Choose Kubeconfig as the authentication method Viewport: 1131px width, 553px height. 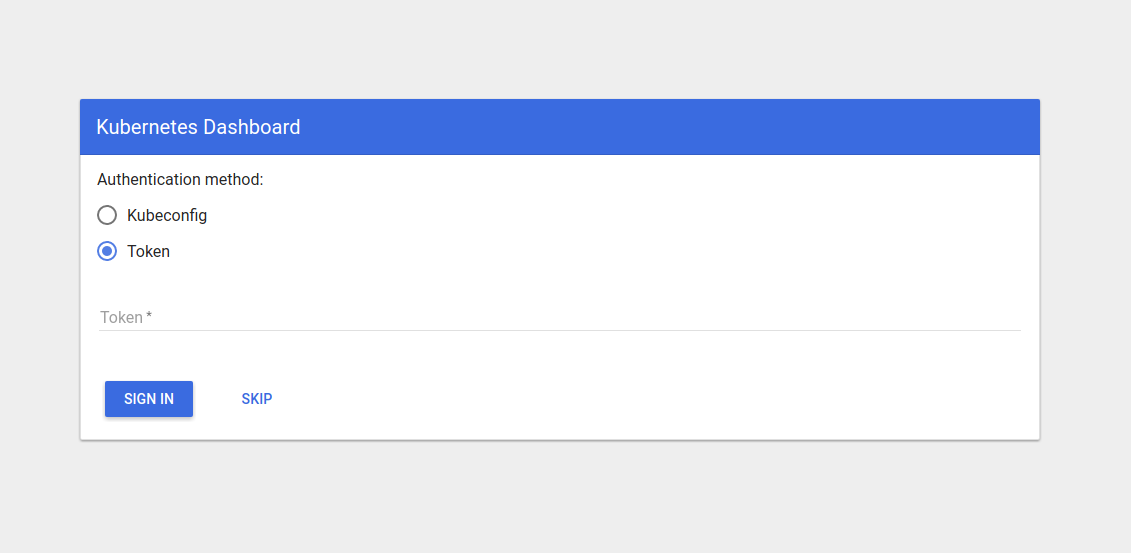point(107,215)
